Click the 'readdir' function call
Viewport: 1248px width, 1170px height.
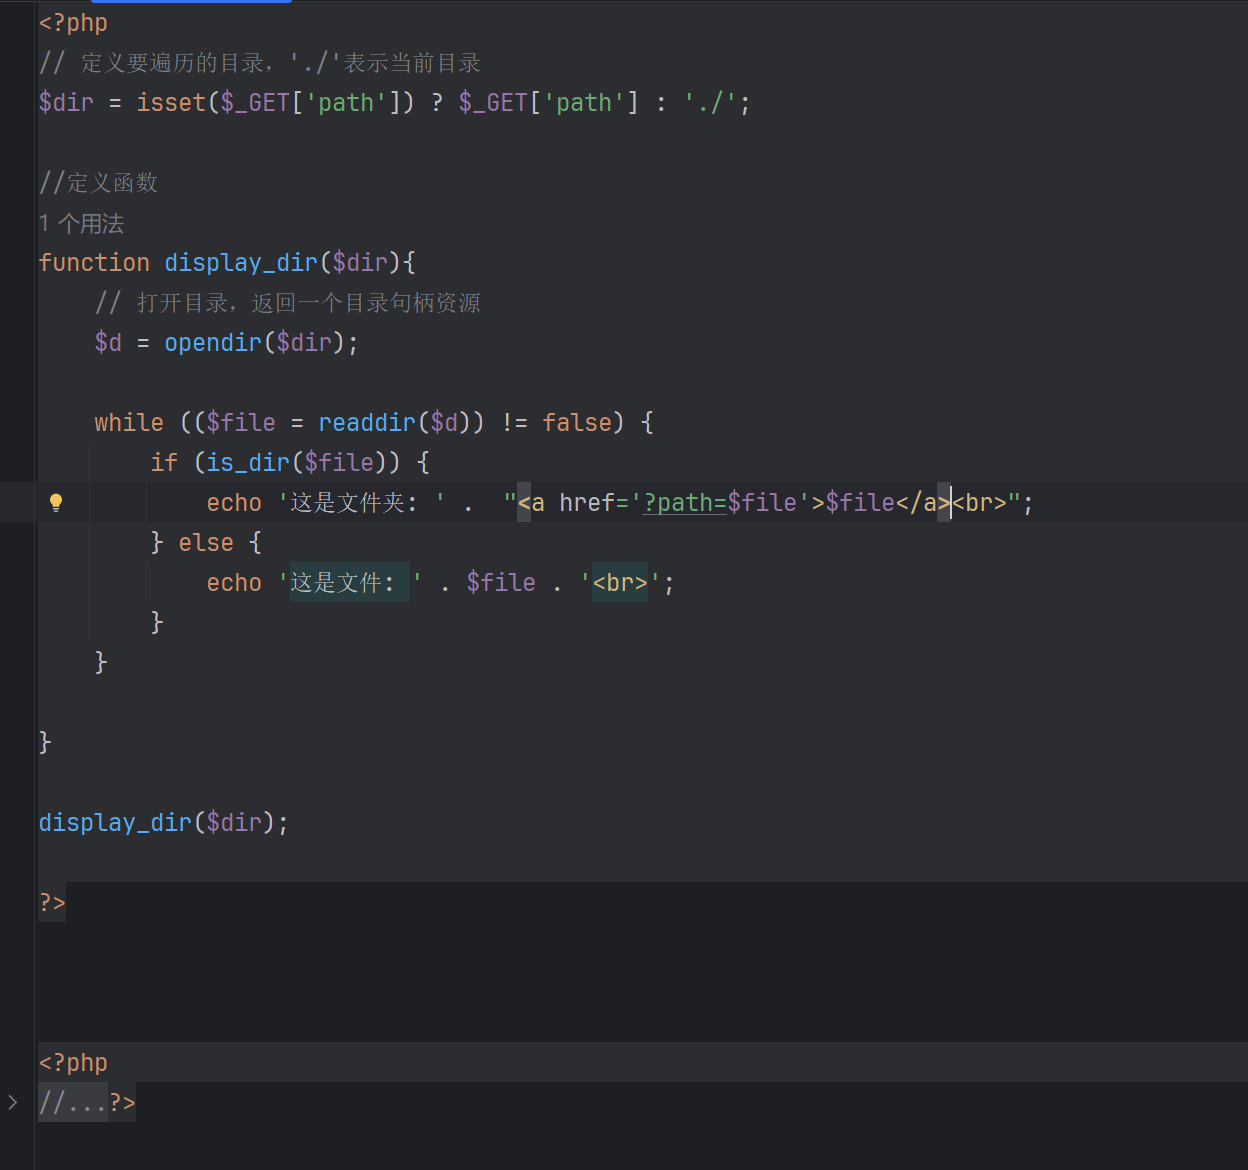(x=367, y=422)
